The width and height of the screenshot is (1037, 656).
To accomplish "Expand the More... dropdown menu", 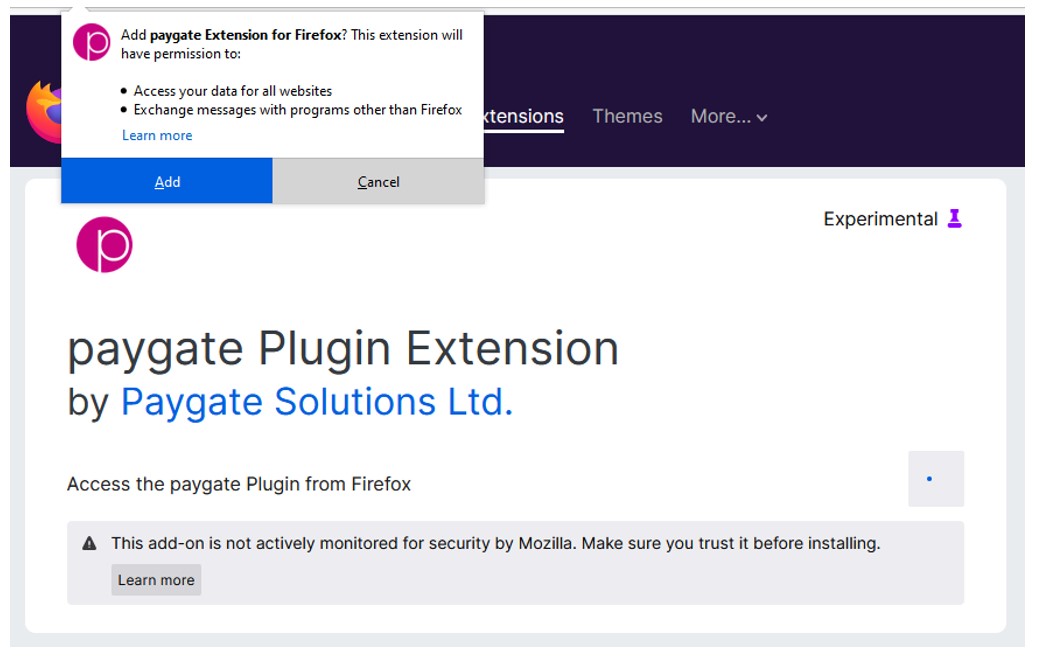I will pyautogui.click(x=729, y=116).
